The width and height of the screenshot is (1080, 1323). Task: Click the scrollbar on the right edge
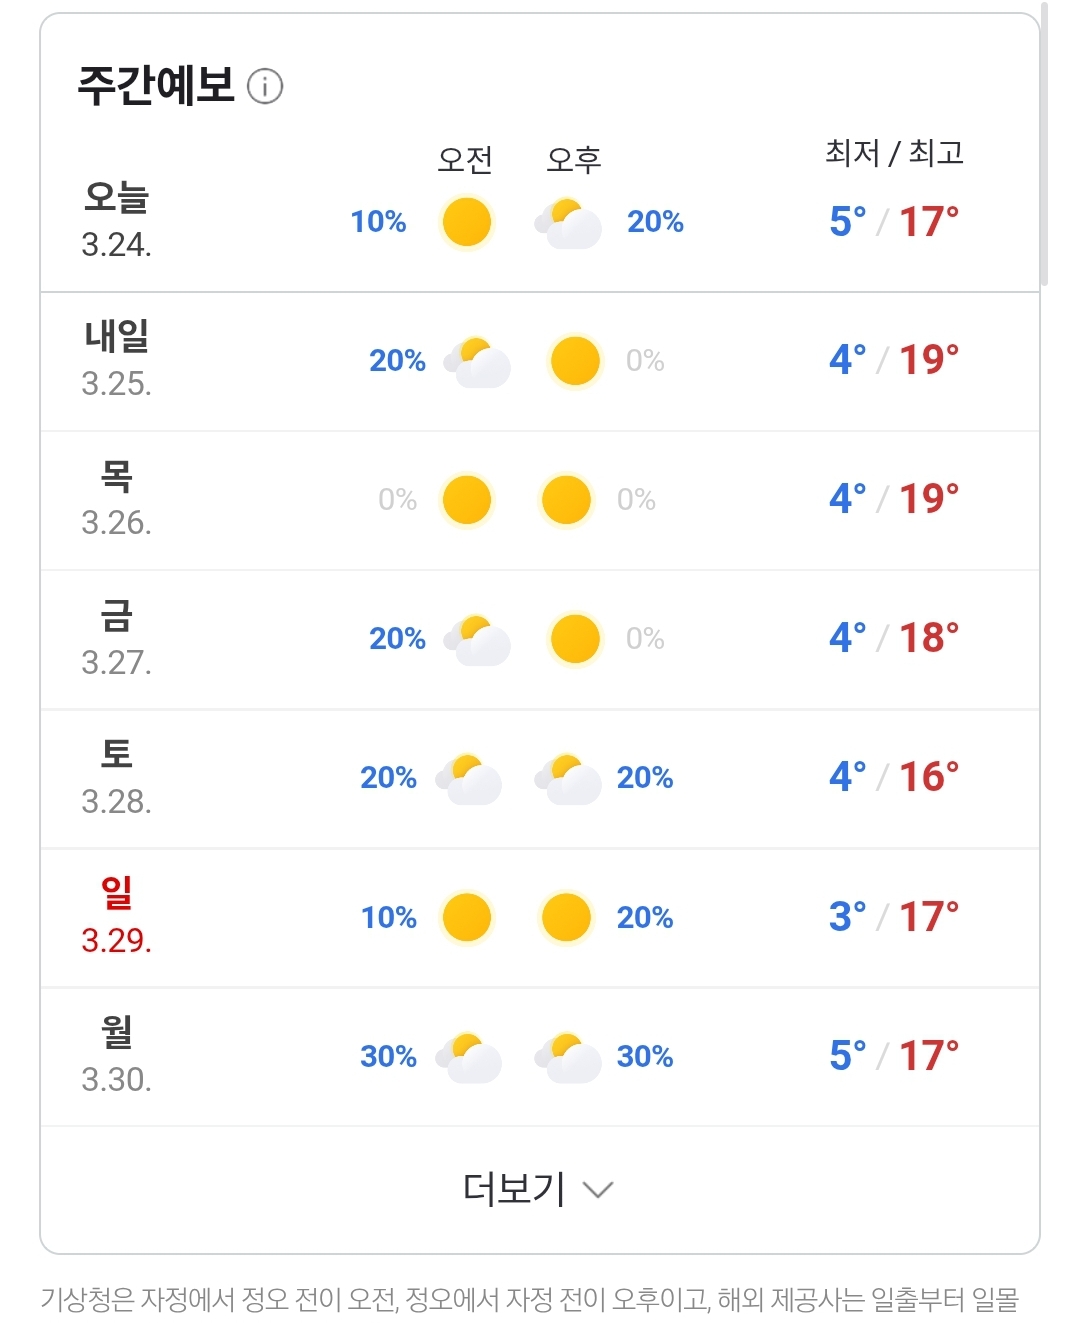[1044, 144]
